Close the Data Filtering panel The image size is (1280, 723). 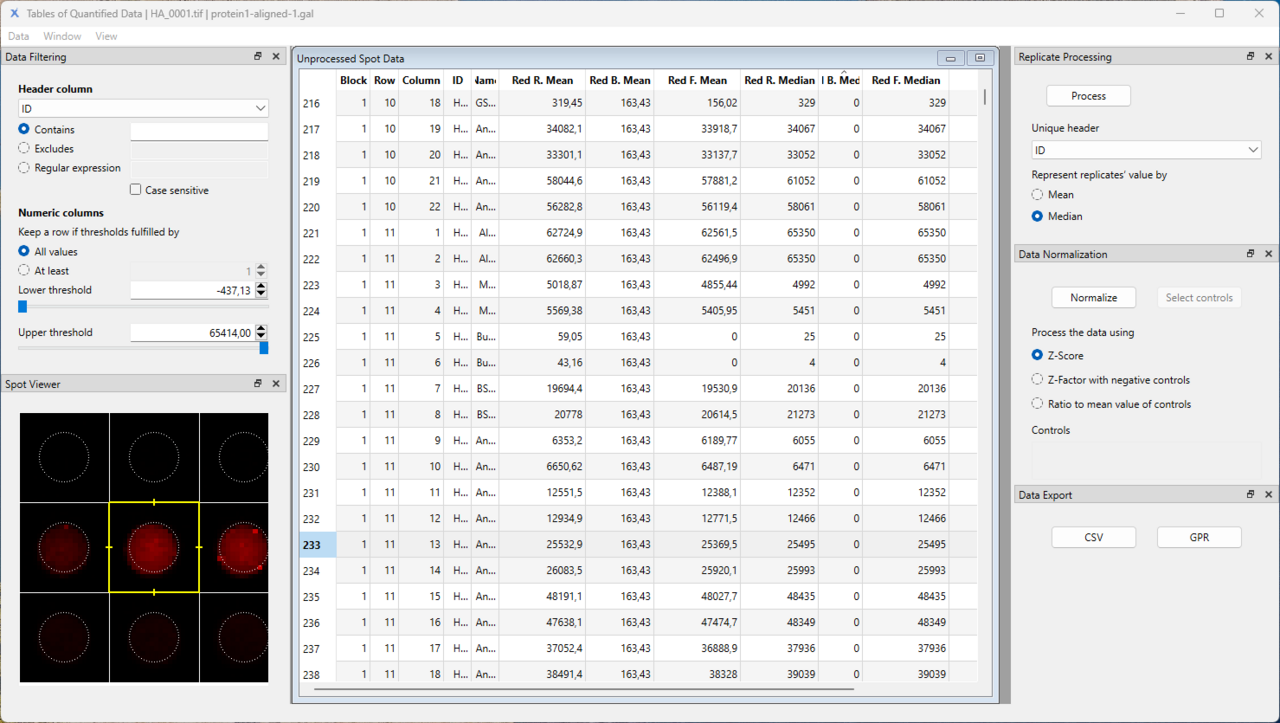pyautogui.click(x=276, y=56)
